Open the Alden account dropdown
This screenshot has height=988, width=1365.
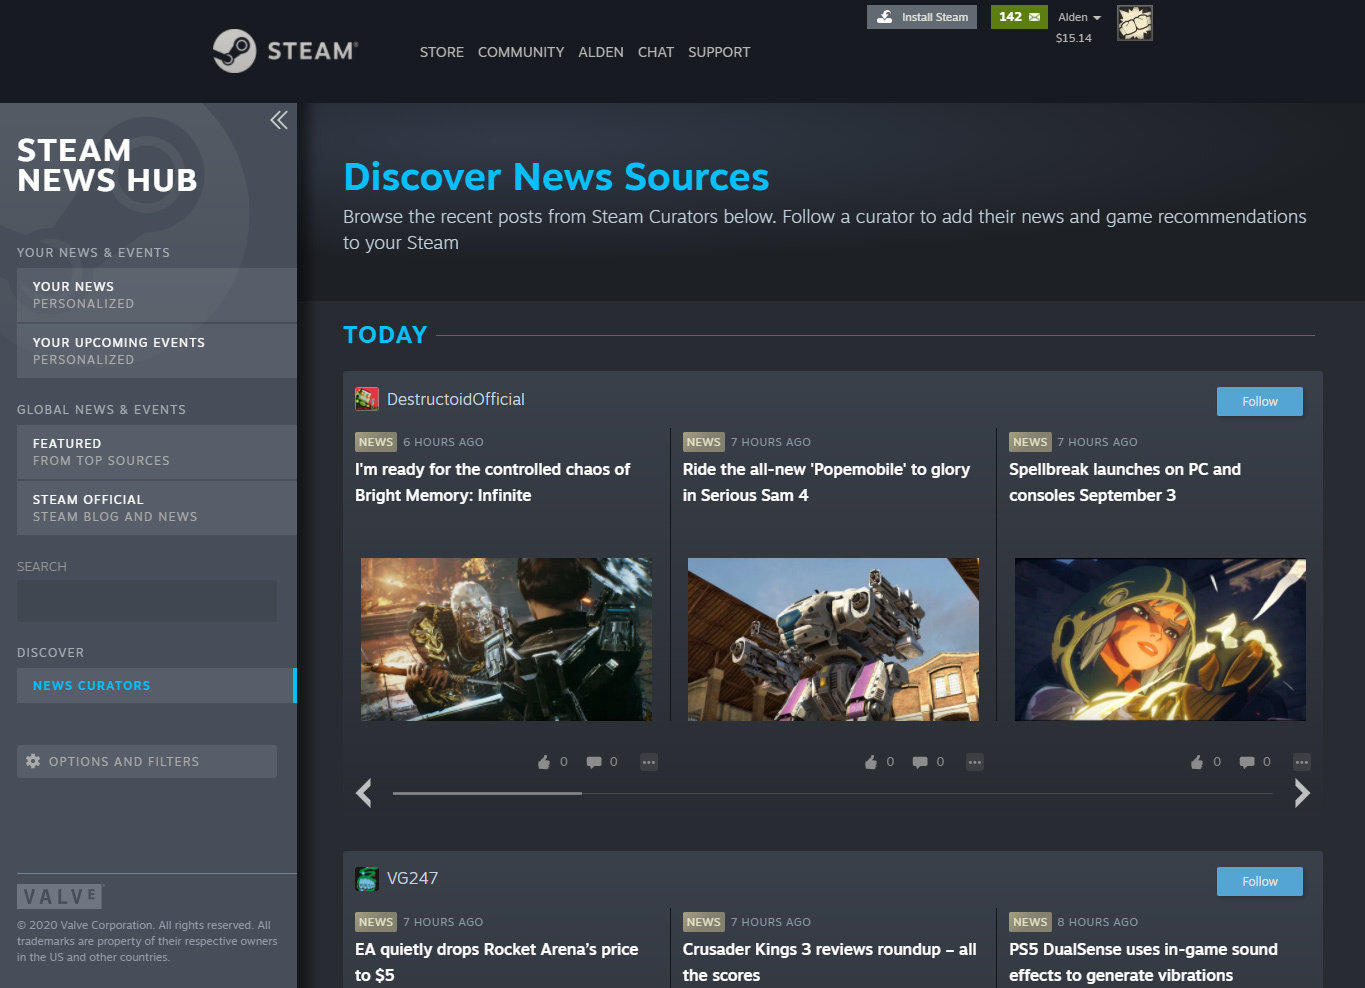pyautogui.click(x=1079, y=16)
